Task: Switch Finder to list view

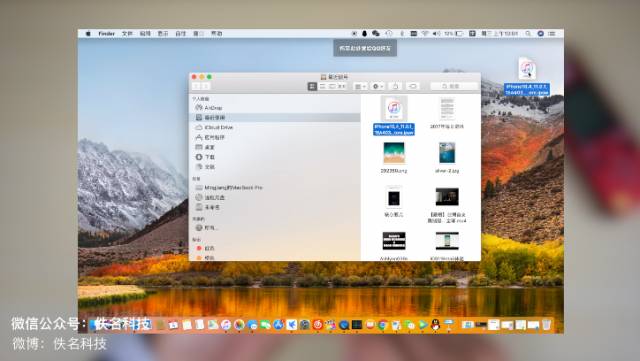Action: click(322, 86)
